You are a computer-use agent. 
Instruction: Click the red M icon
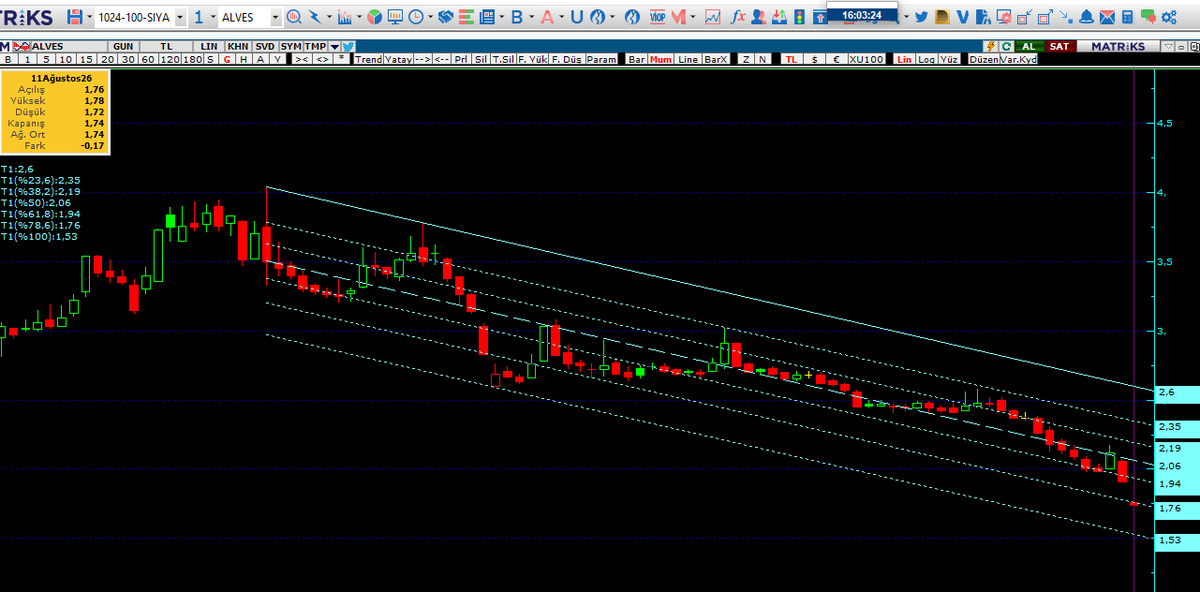click(x=678, y=17)
